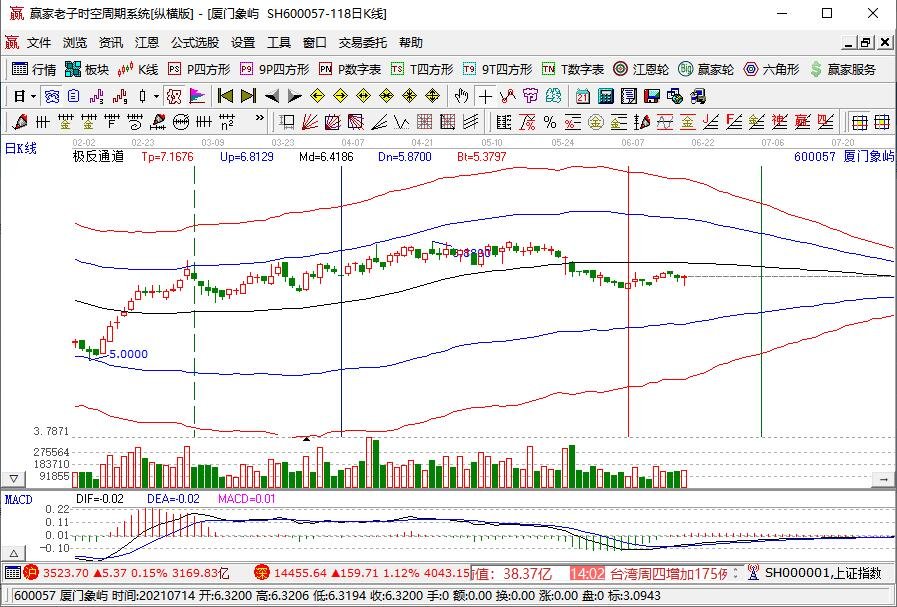Screen dimensions: 897x607
Task: Click the red floppy disk save icon
Action: coord(652,96)
